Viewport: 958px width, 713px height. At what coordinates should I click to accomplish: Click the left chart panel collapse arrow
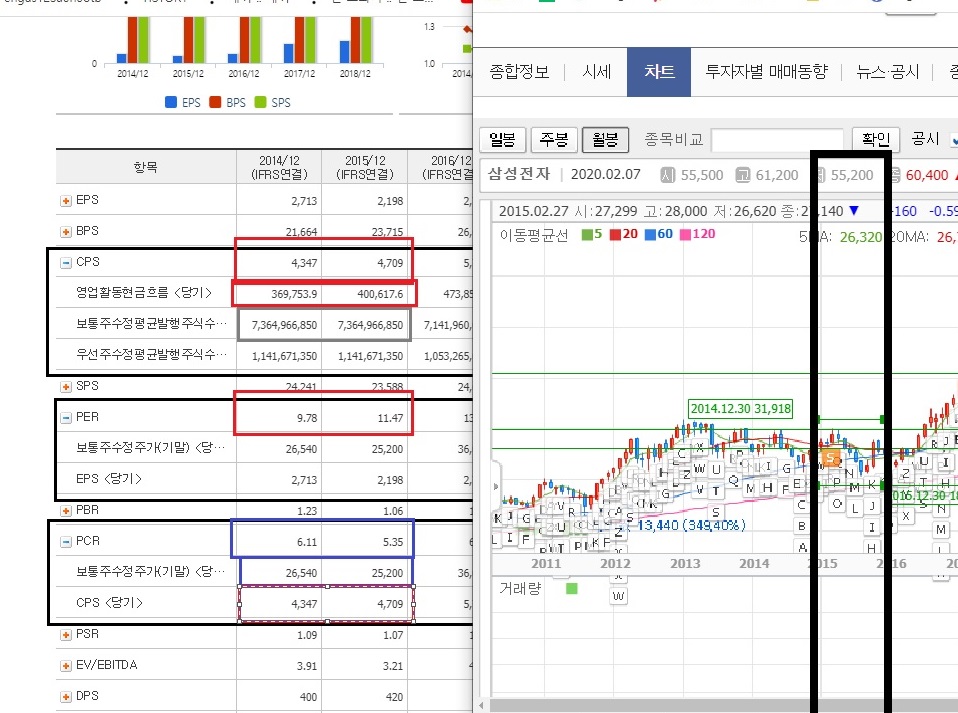(495, 487)
